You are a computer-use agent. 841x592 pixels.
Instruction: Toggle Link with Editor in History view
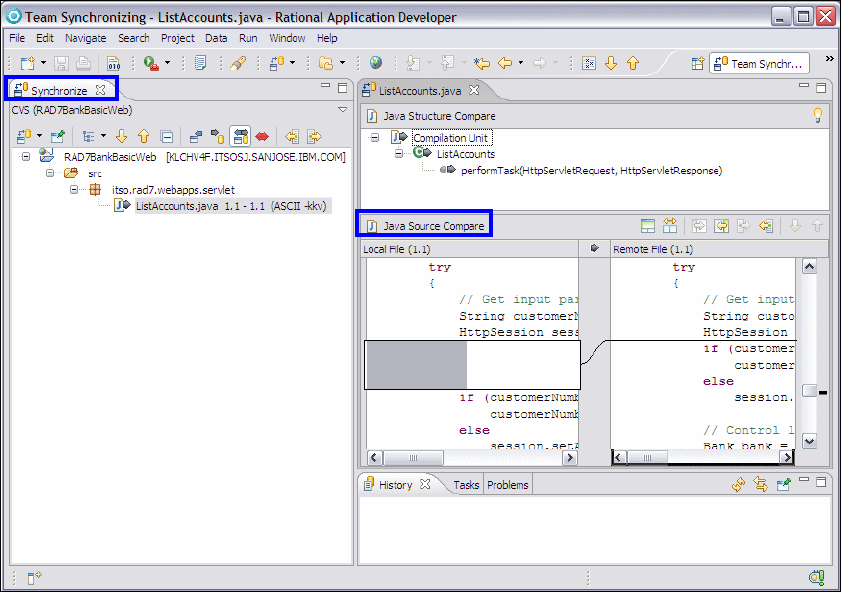761,485
